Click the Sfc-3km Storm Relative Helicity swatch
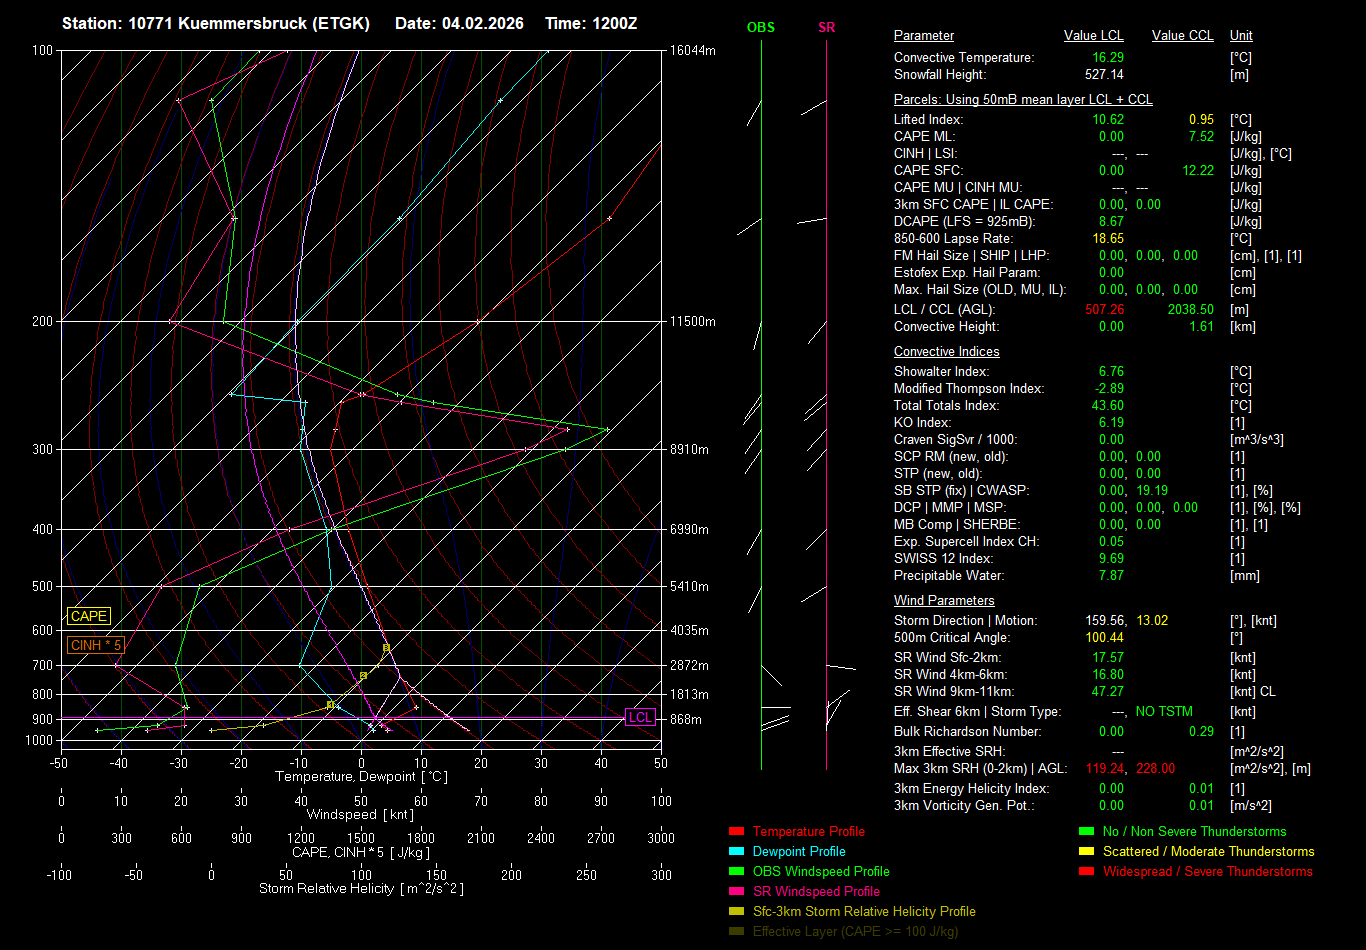This screenshot has width=1366, height=950. point(736,912)
